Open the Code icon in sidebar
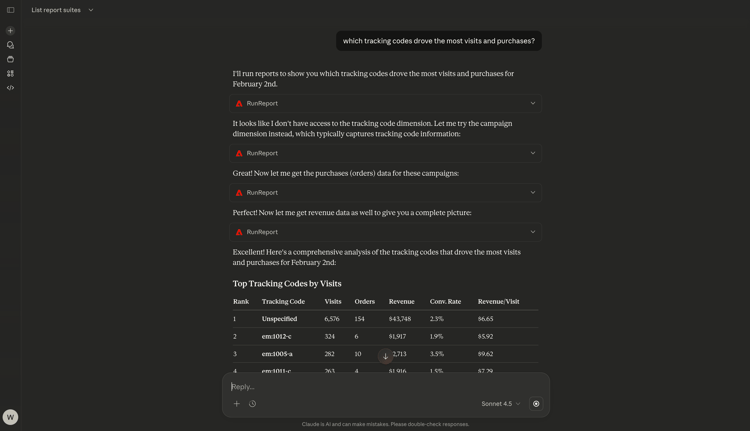Viewport: 750px width, 431px height. click(x=10, y=88)
